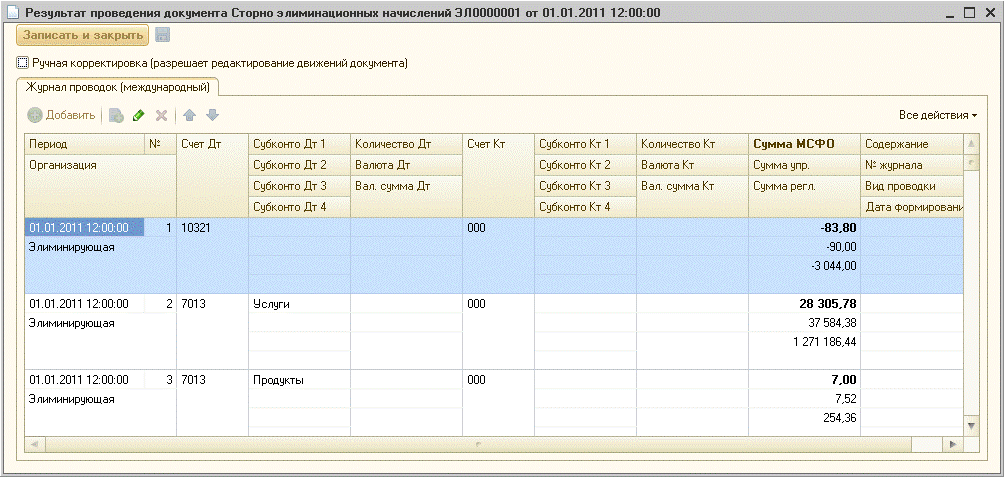Click the green pencil edit icon
The width and height of the screenshot is (1004, 477).
point(139,116)
